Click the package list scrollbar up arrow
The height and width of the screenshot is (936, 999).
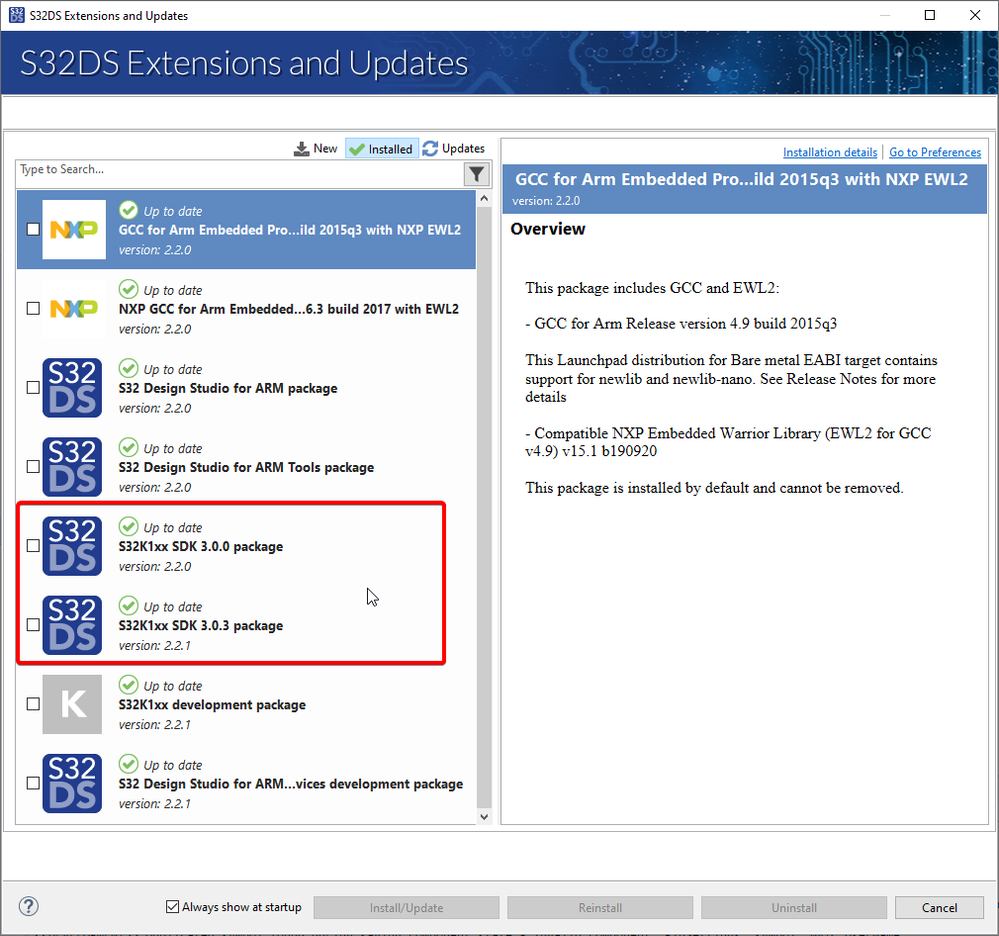tap(484, 198)
